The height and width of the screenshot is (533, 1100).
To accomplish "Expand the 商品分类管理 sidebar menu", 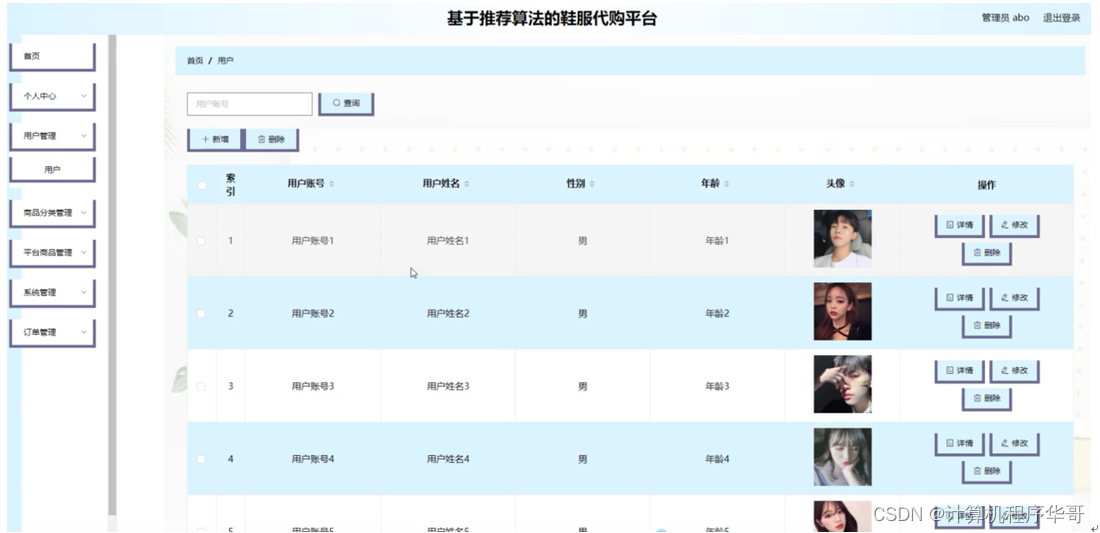I will 52,213.
